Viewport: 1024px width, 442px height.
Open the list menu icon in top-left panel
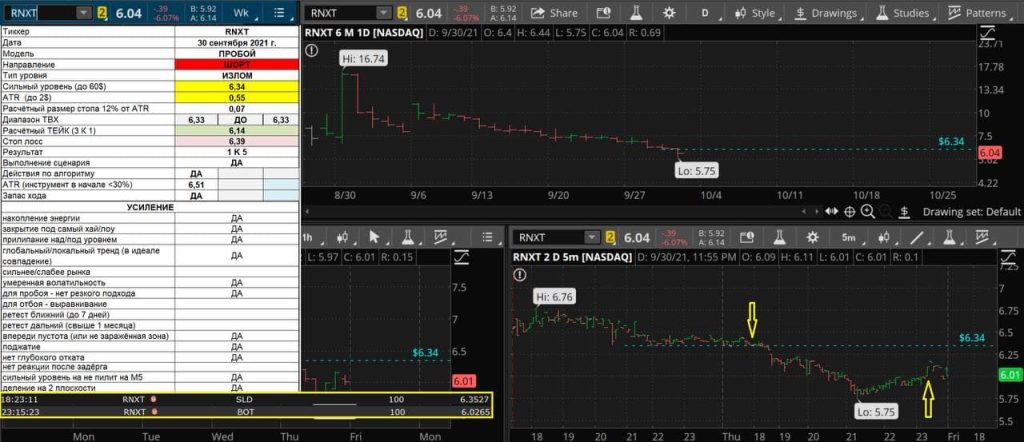[282, 12]
